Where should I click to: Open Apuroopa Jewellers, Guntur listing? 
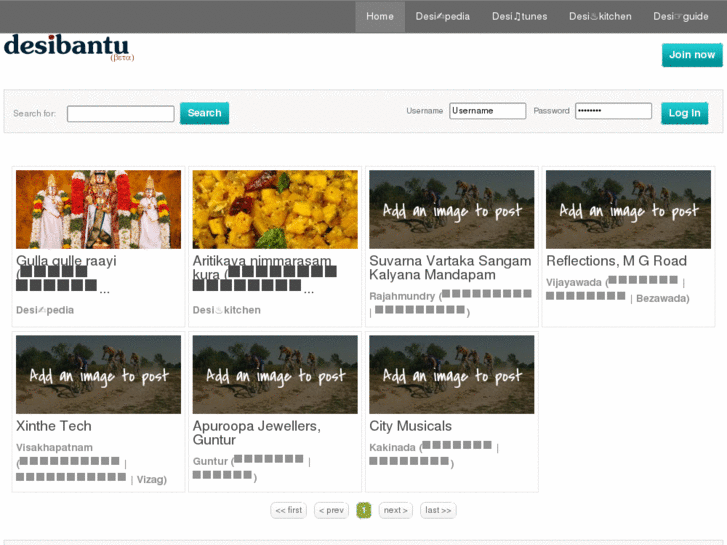(256, 433)
